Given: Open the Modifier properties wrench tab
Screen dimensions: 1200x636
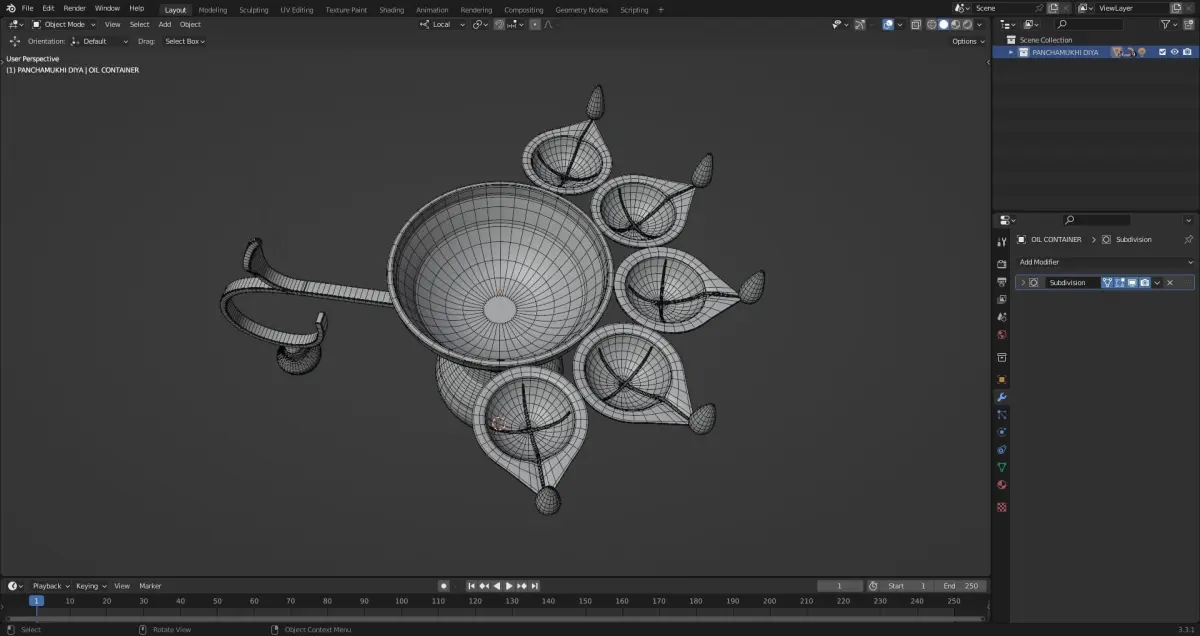Looking at the screenshot, I should coord(1001,397).
